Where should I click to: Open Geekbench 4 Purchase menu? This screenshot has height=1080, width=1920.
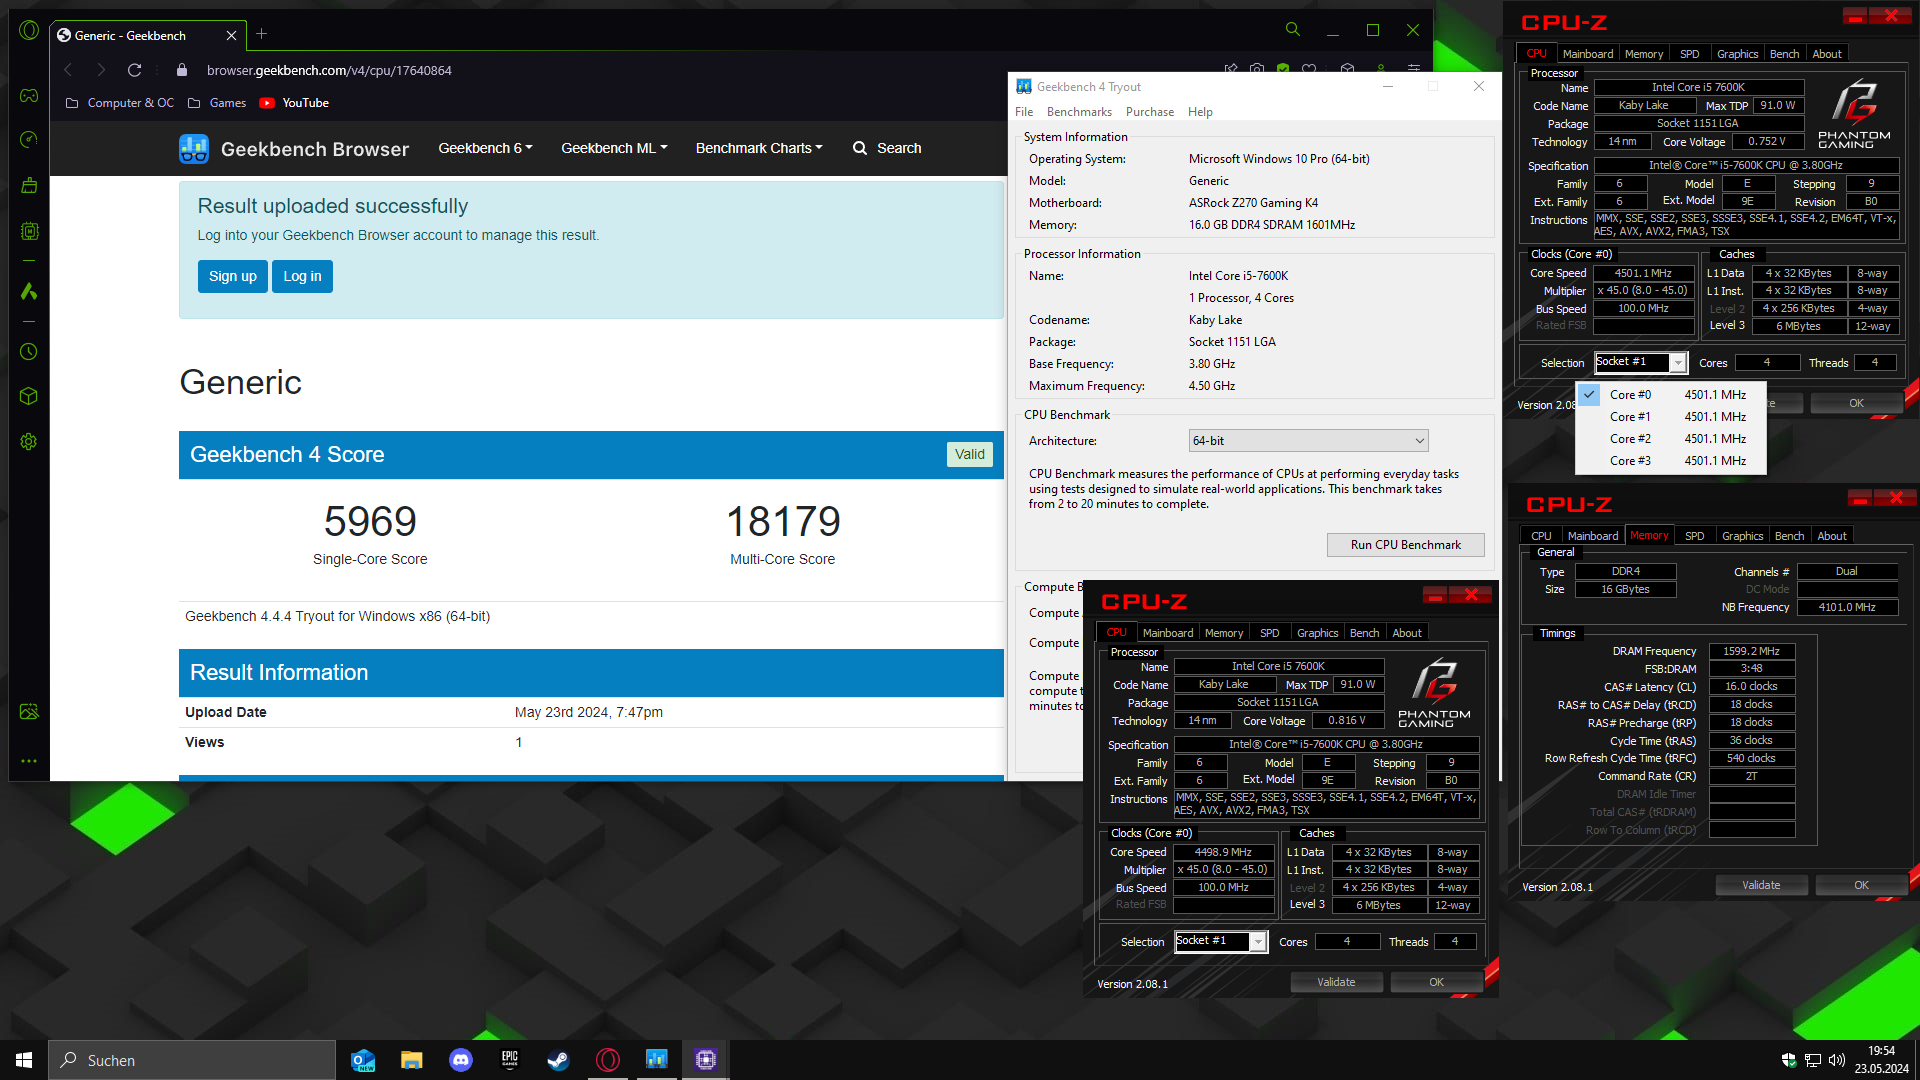1150,112
